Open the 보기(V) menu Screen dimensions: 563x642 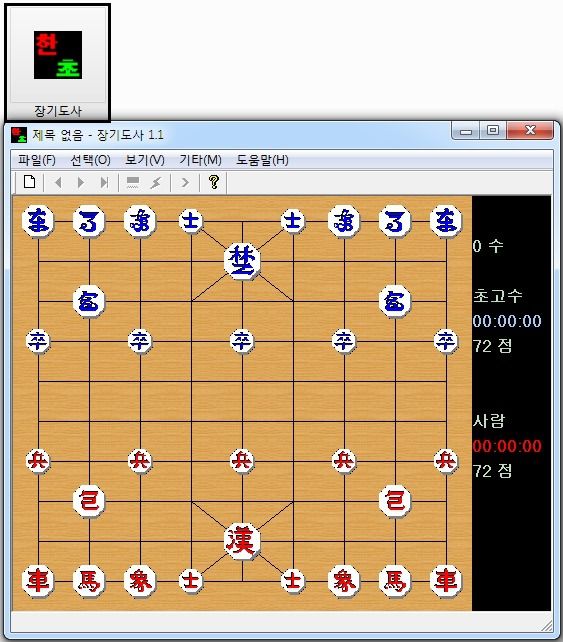pos(145,160)
